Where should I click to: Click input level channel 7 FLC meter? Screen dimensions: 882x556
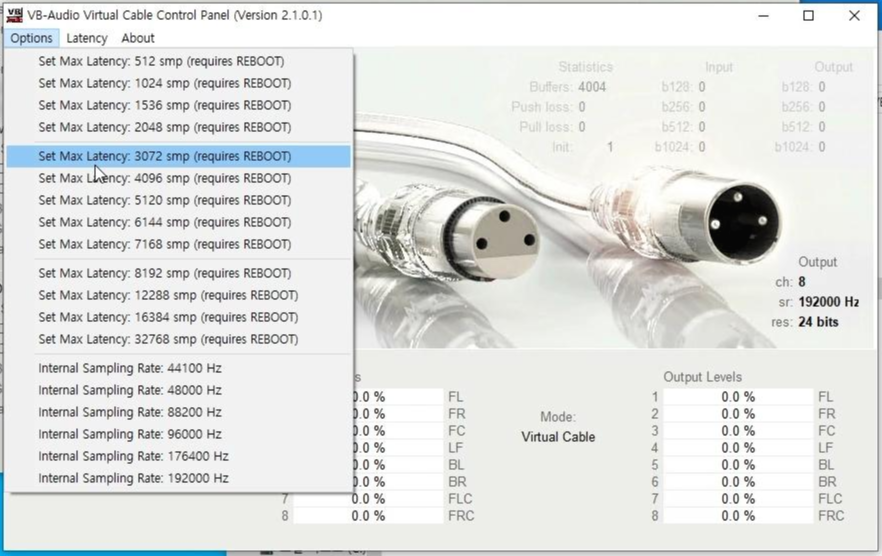point(368,499)
